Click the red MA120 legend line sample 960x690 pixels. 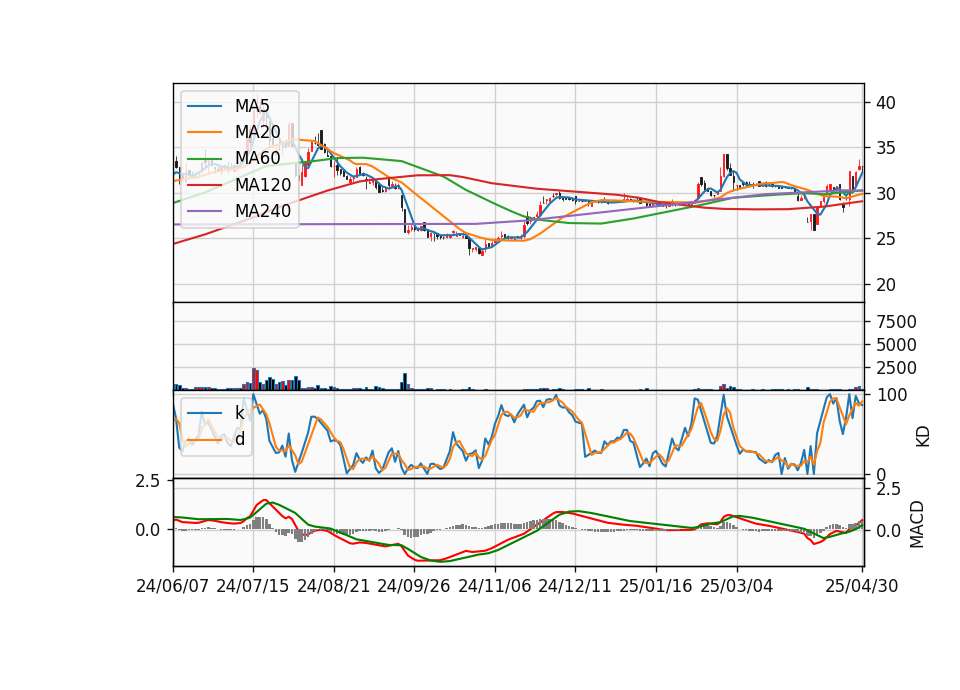point(204,185)
